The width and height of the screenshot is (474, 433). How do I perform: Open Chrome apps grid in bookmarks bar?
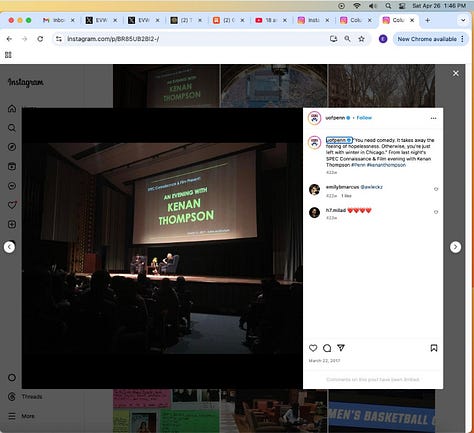point(8,55)
